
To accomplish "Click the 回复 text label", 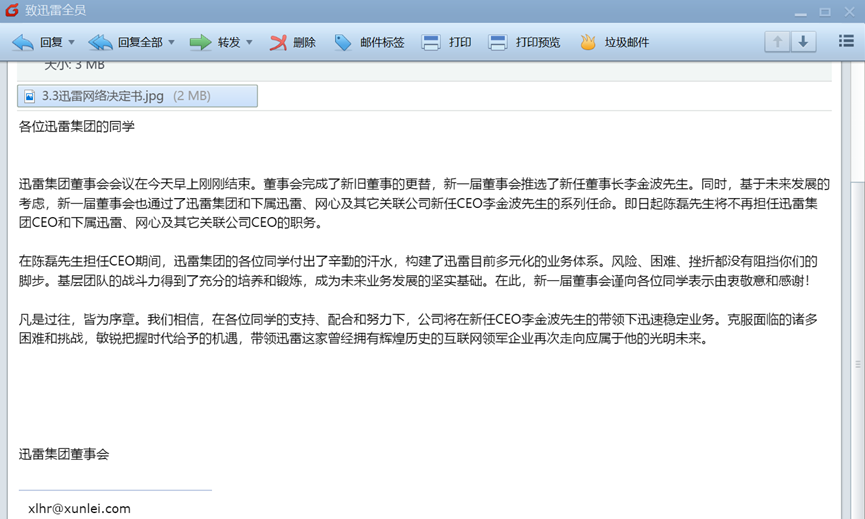I will pos(51,42).
